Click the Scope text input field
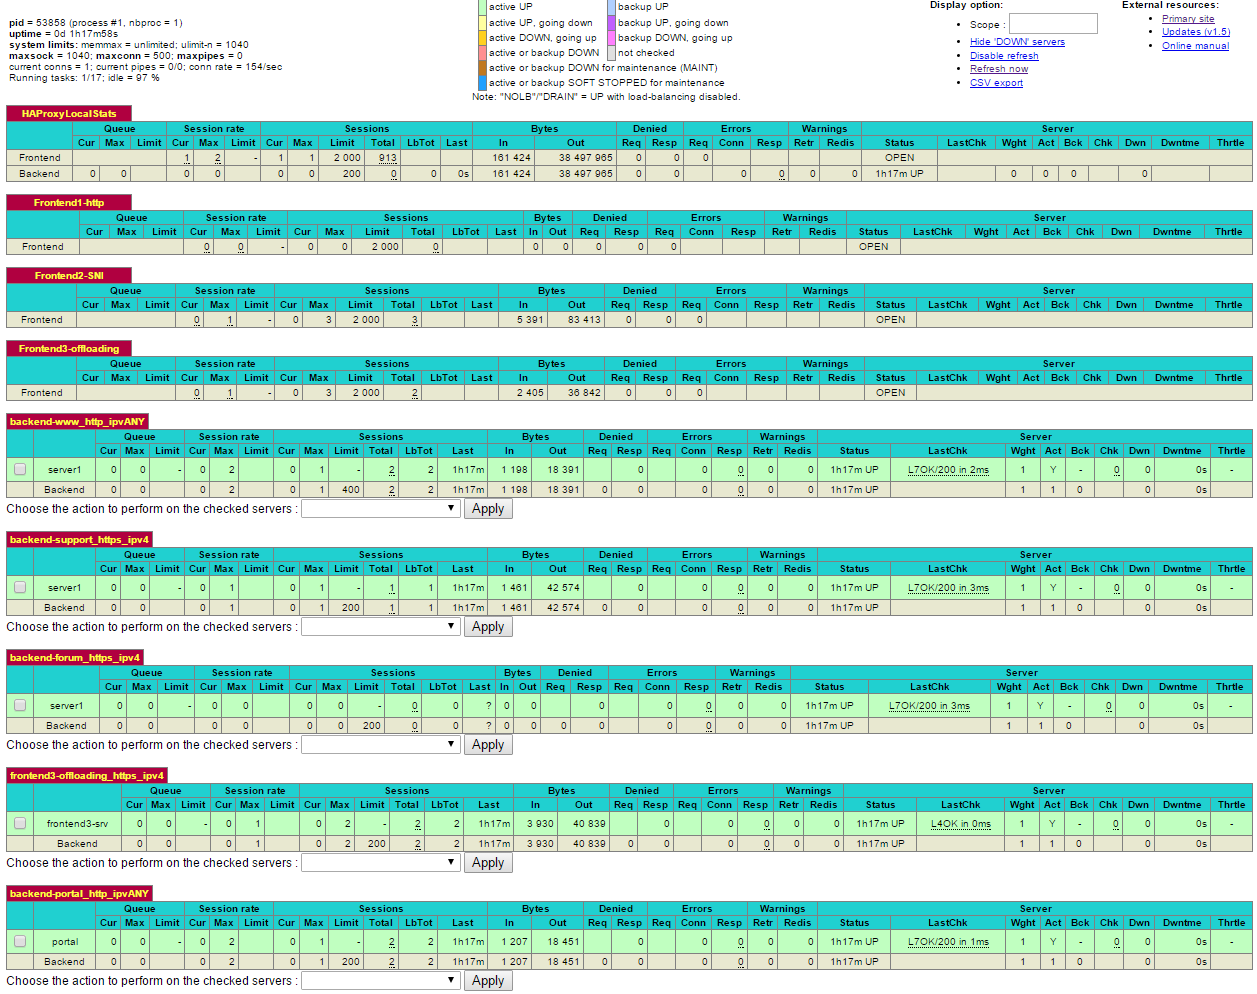1257x994 pixels. pos(1052,24)
